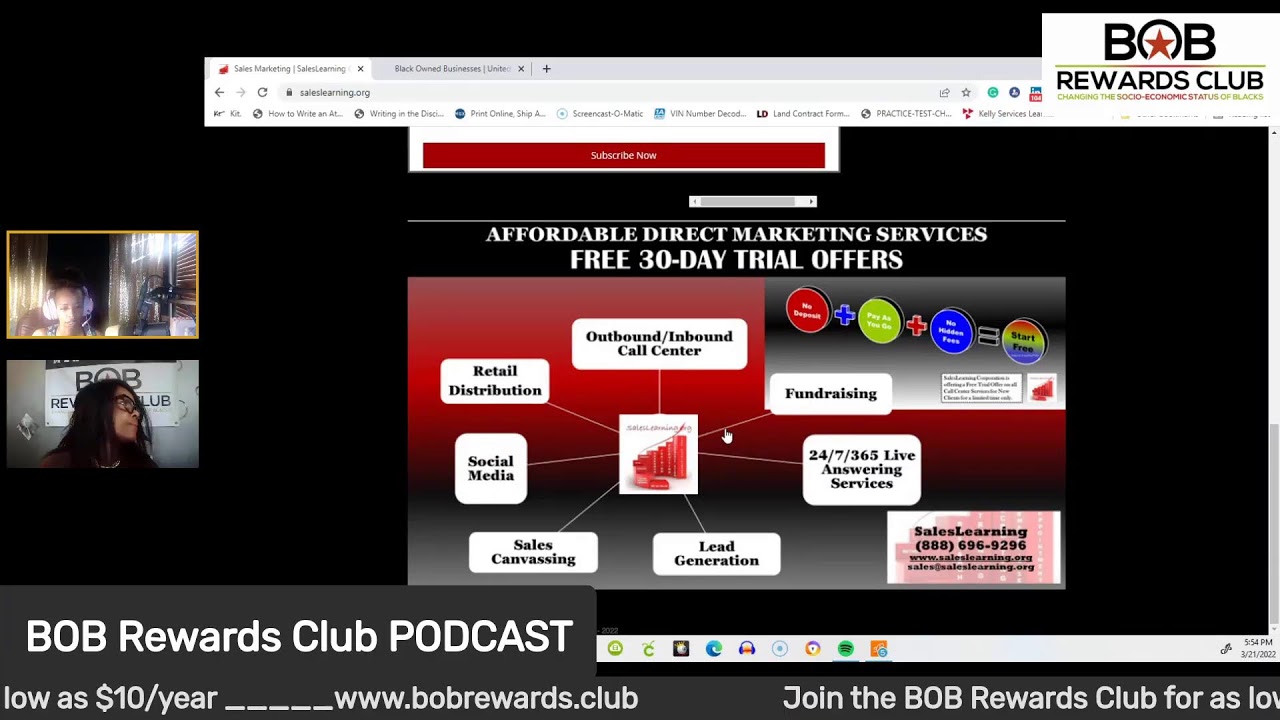Go back using browser back arrow
This screenshot has height=720, width=1280.
(x=219, y=92)
